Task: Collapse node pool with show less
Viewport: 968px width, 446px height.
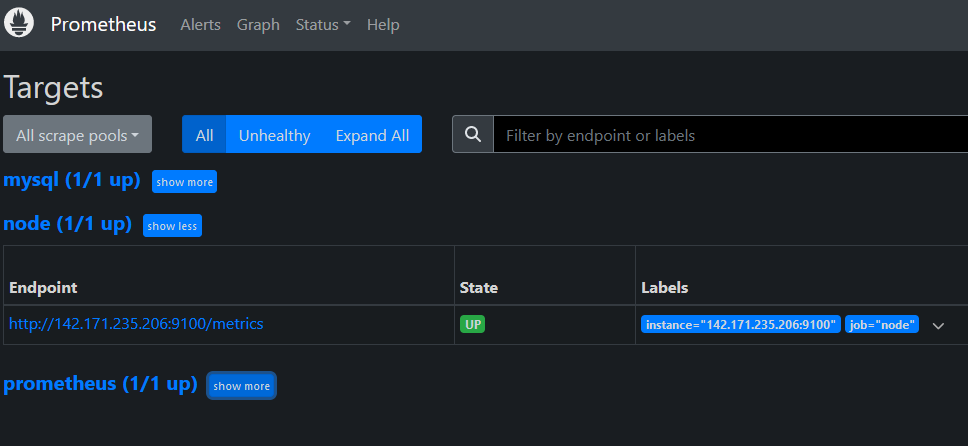Action: [x=172, y=226]
